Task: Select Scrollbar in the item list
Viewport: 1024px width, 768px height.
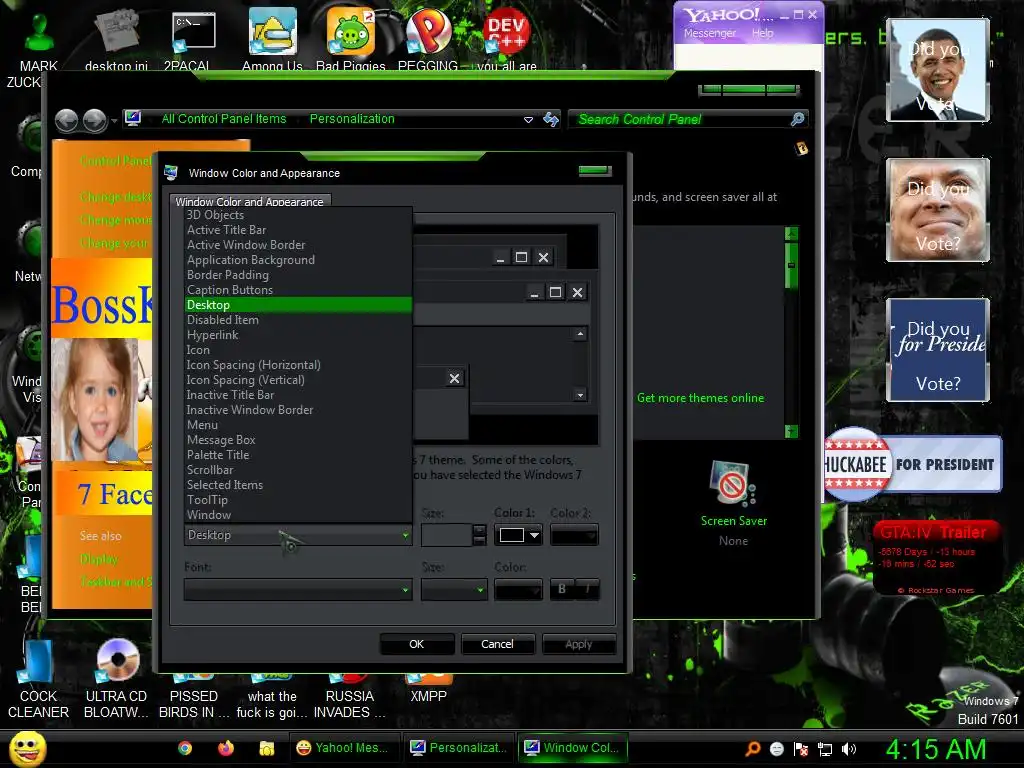Action: tap(298, 470)
